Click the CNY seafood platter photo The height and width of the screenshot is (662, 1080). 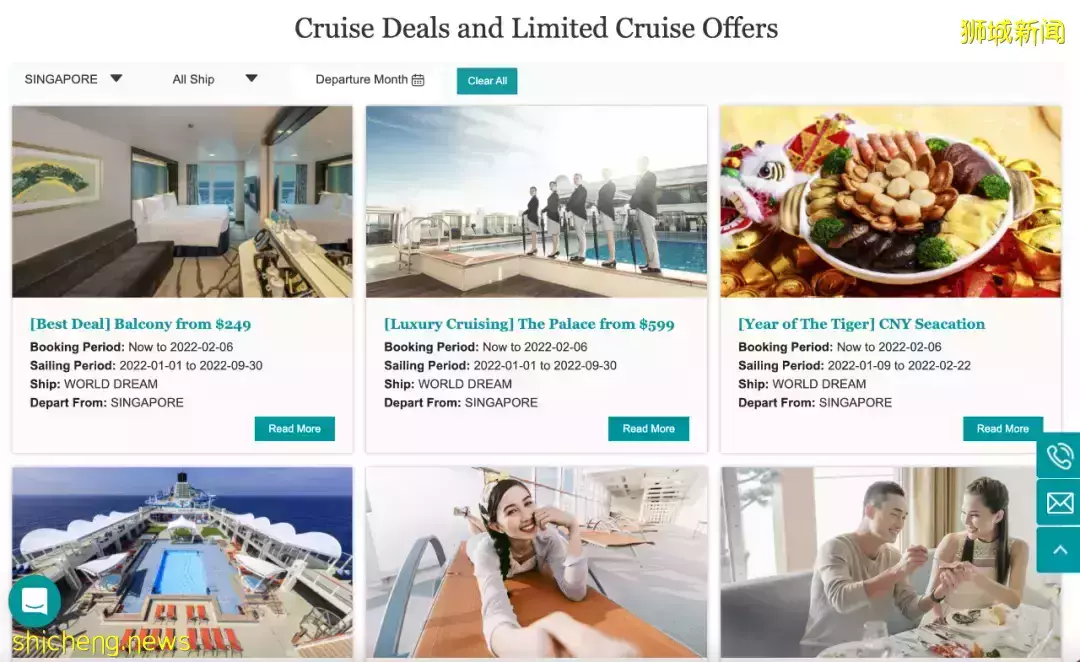(891, 202)
